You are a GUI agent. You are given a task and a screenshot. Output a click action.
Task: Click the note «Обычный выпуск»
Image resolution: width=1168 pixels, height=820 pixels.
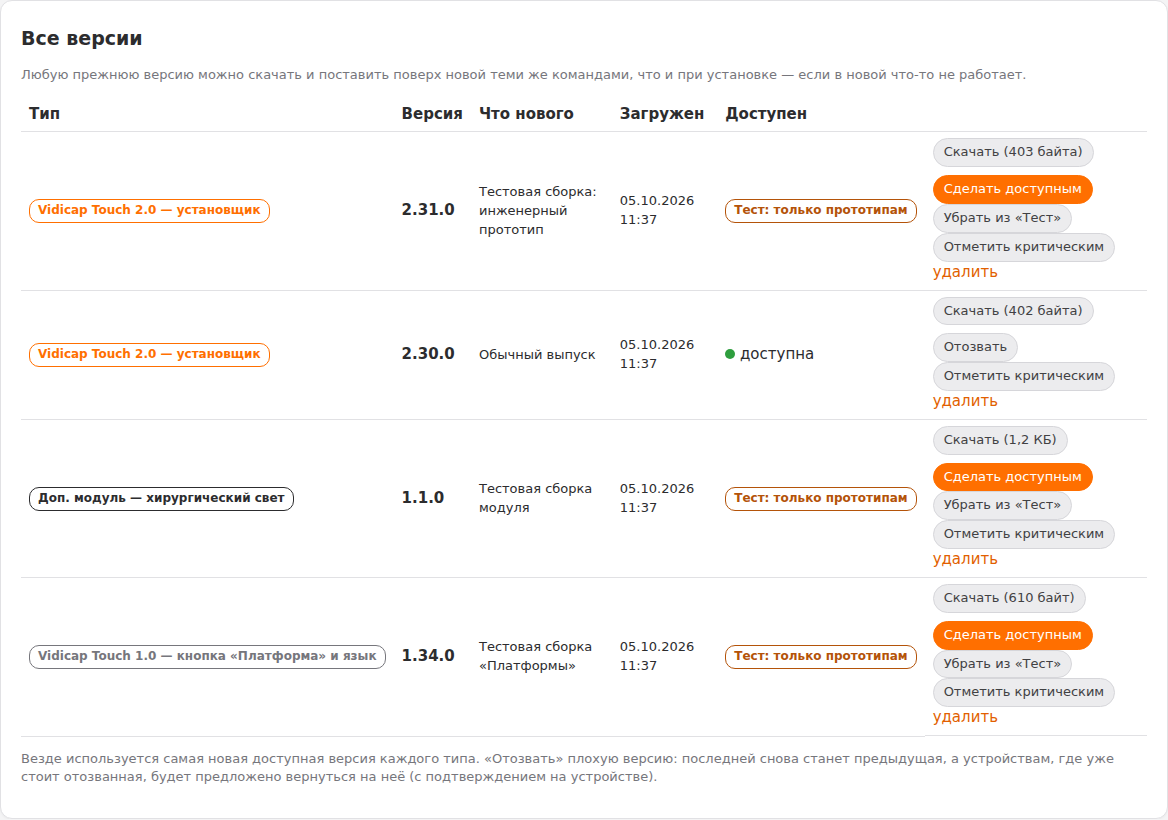coord(537,355)
